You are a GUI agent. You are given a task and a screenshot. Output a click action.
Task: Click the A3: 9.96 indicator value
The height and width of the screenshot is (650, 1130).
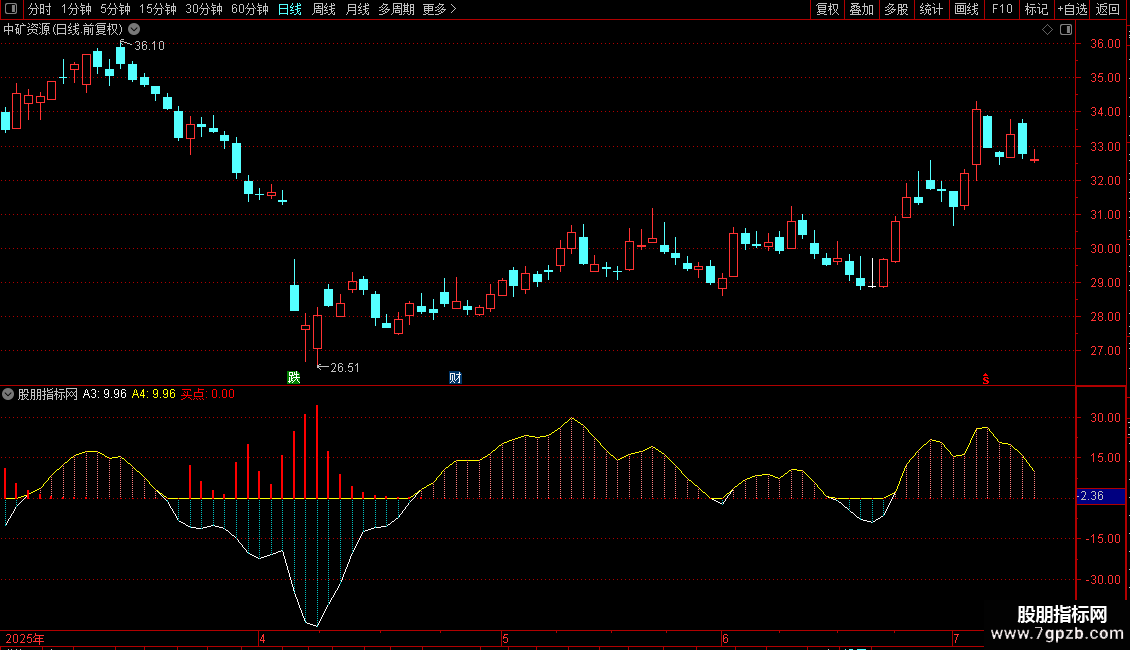104,394
